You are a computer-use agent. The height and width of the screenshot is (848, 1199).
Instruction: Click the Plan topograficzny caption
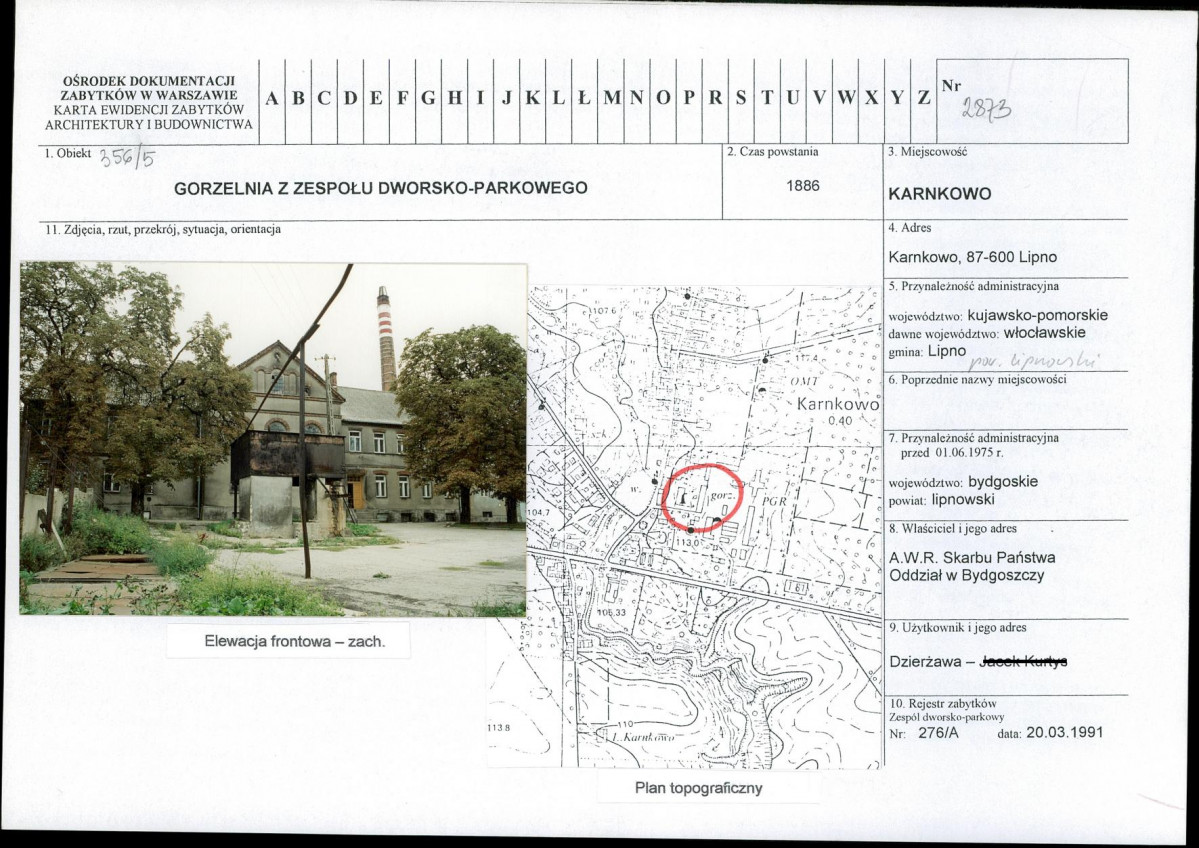point(698,788)
